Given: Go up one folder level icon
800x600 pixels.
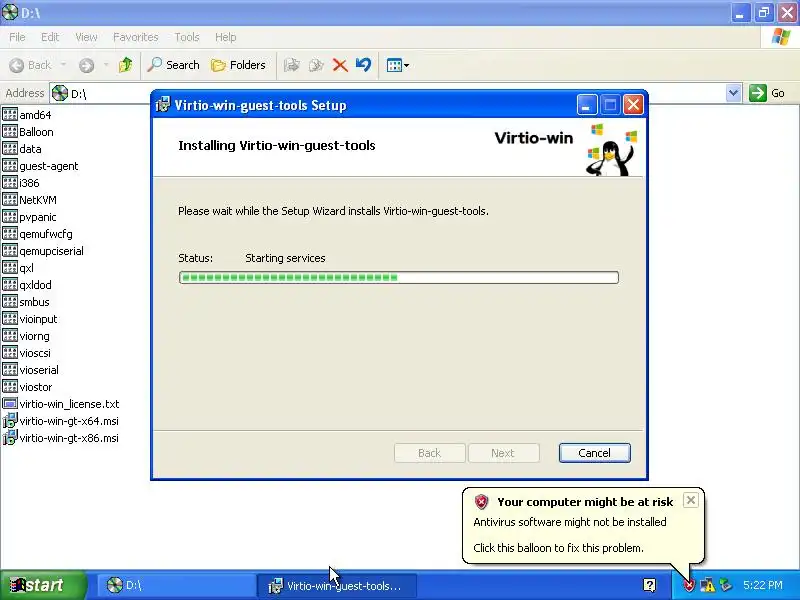Looking at the screenshot, I should [x=126, y=65].
